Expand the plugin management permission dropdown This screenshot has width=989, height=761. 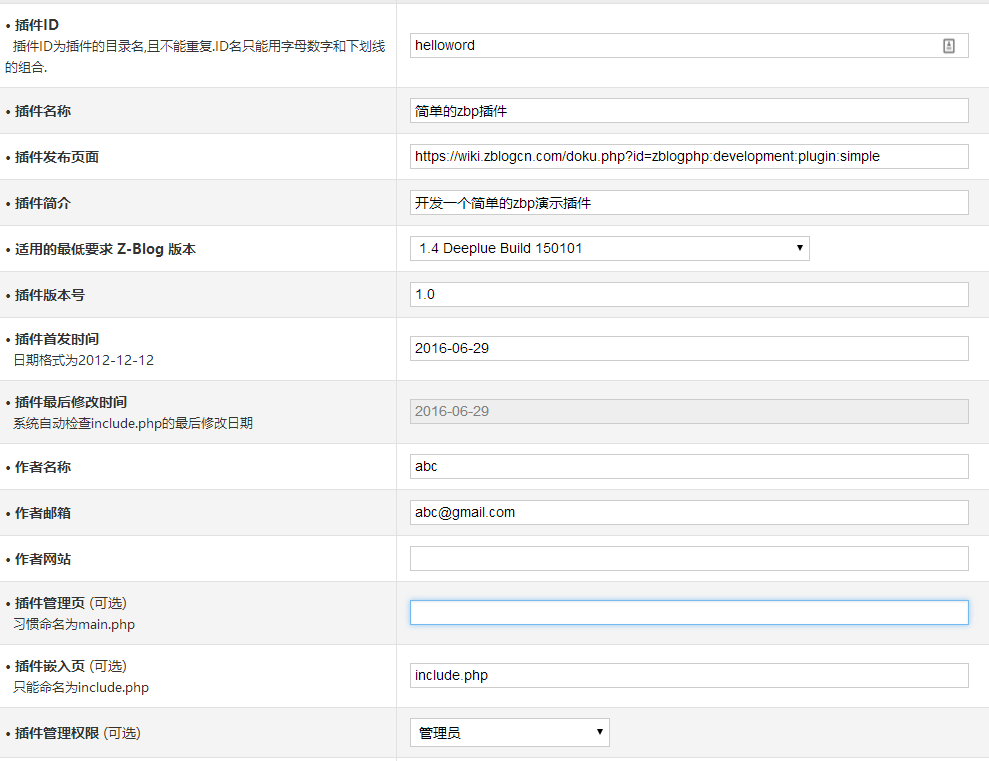(x=510, y=733)
